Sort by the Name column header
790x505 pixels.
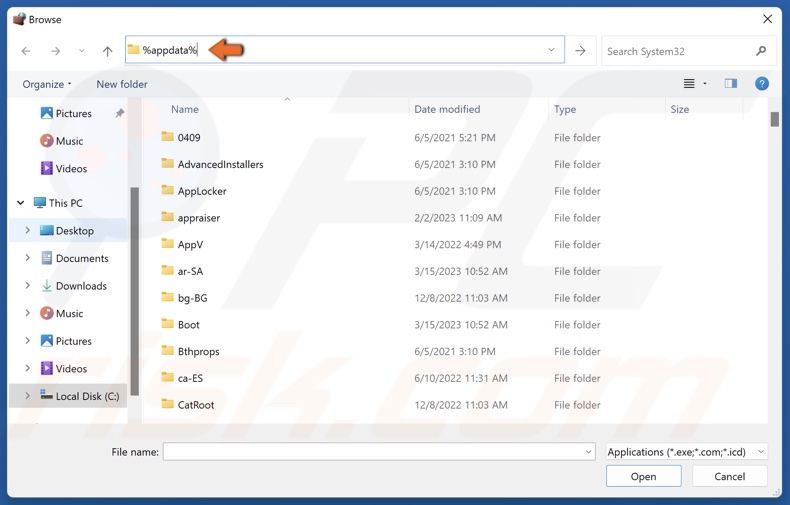(184, 109)
